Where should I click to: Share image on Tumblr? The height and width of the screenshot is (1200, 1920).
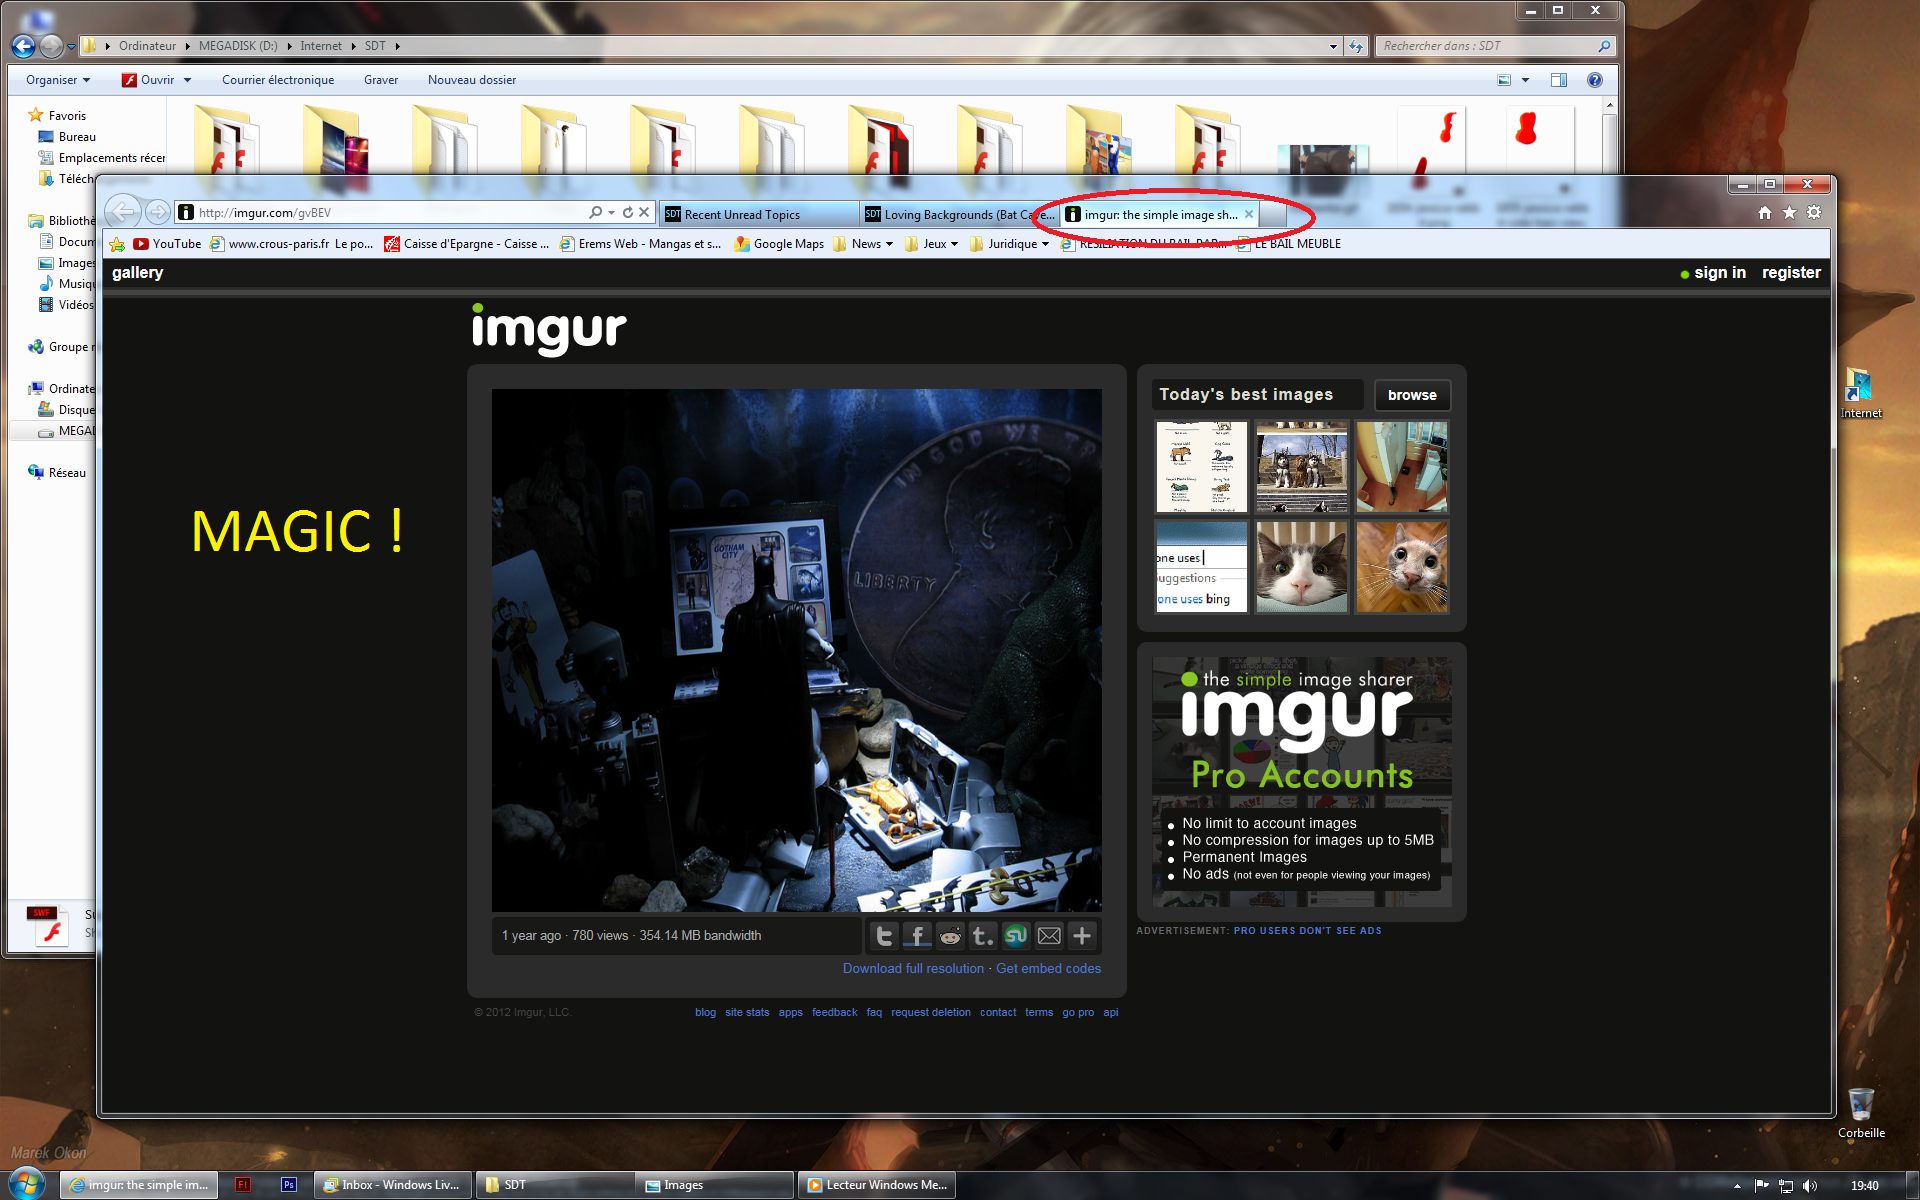tap(983, 936)
